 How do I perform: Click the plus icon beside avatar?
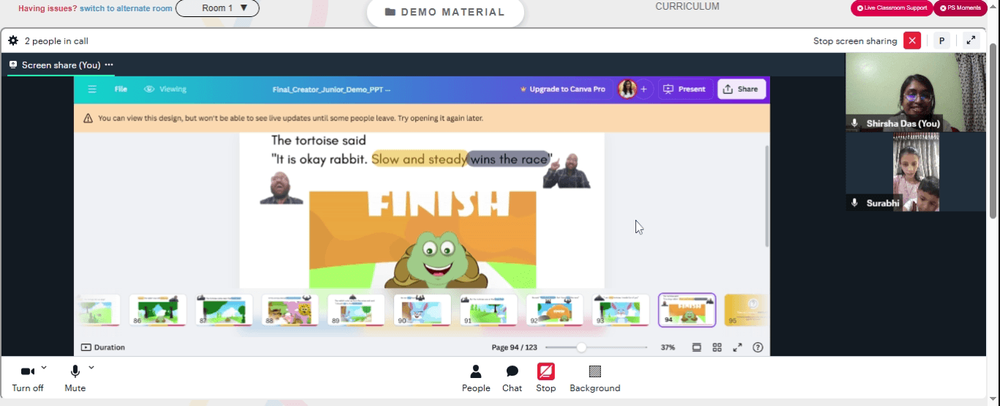click(643, 89)
